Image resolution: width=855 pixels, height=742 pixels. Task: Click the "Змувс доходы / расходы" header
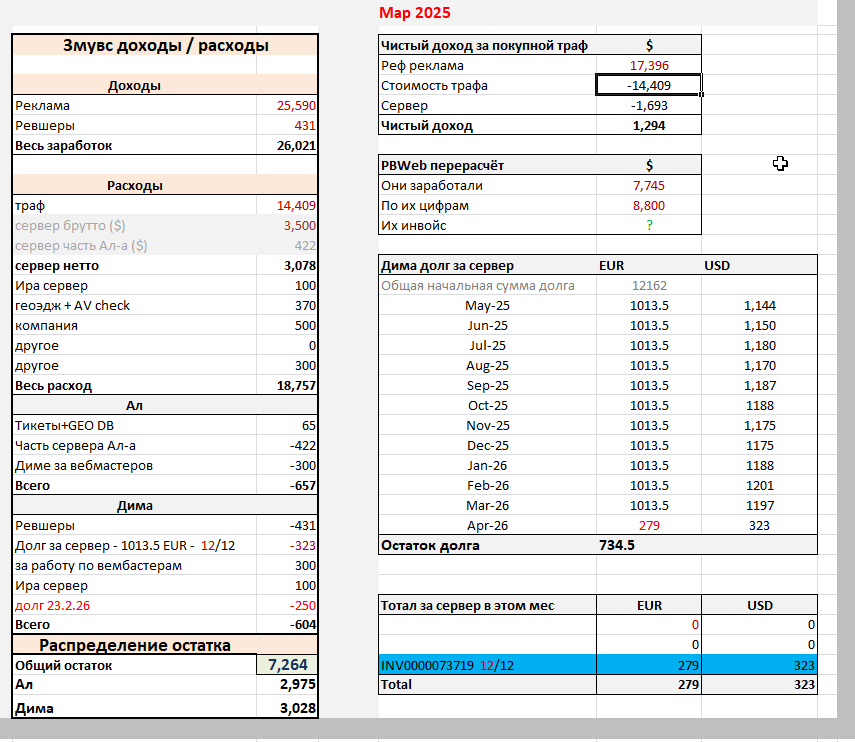click(x=165, y=45)
